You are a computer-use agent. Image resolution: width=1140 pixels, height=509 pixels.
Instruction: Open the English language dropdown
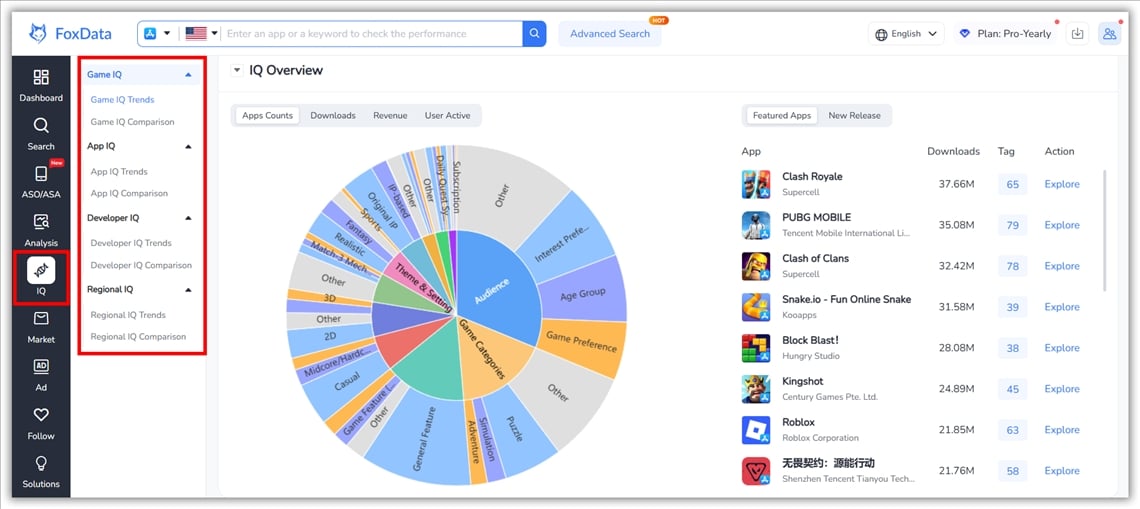907,34
